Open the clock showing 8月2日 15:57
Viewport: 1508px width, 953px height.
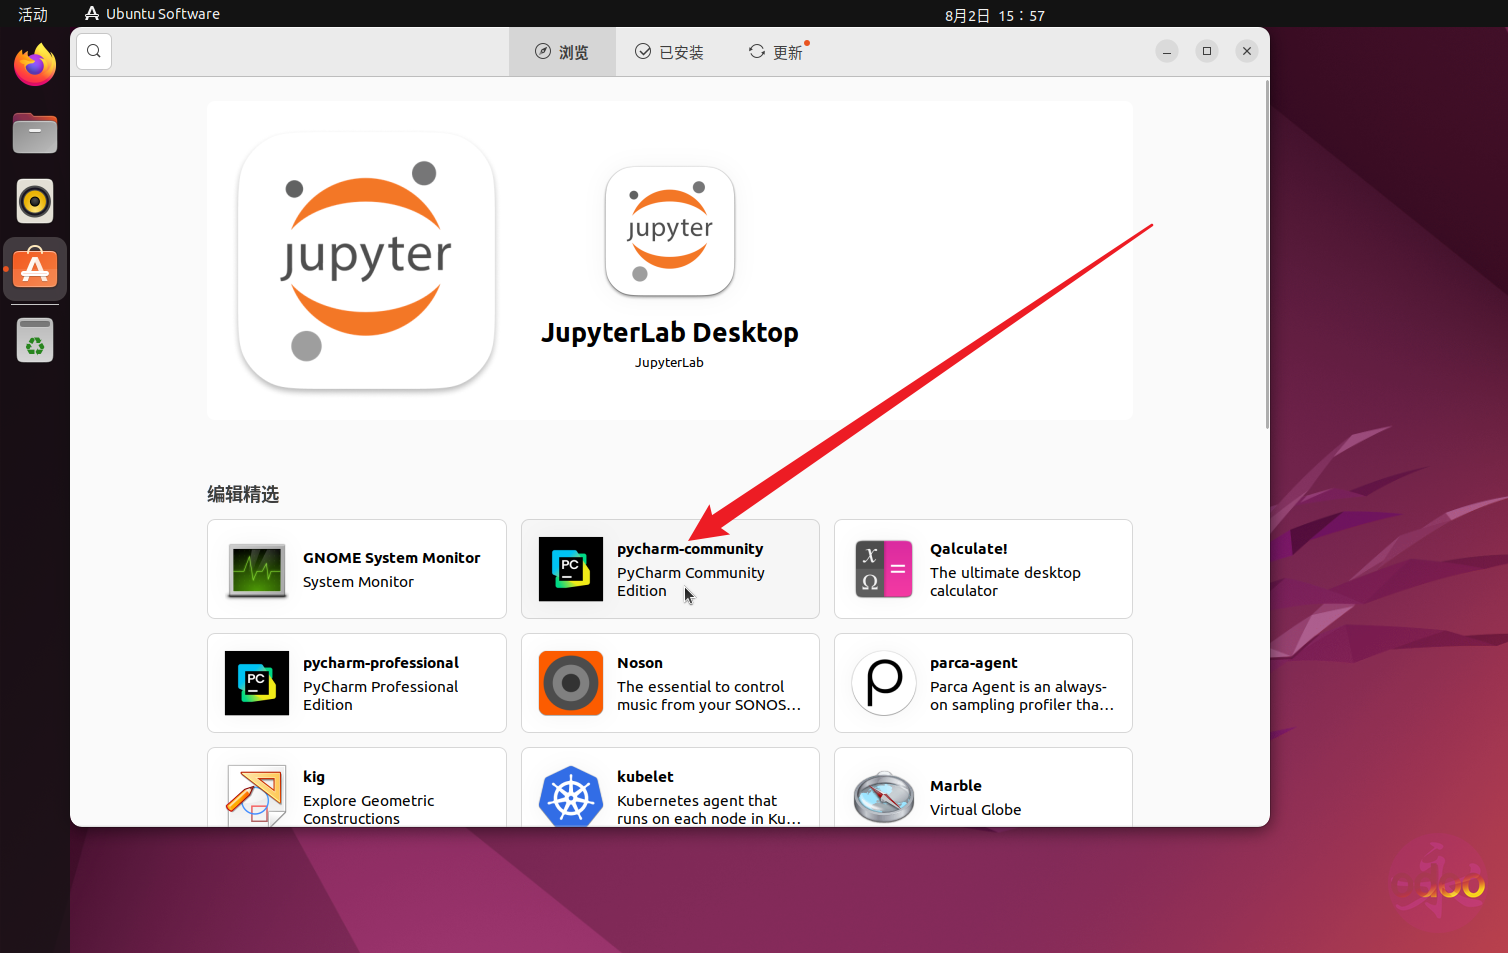point(994,15)
